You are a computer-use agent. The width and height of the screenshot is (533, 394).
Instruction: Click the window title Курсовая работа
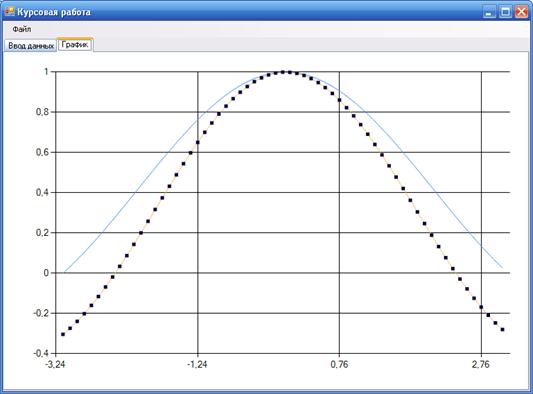pyautogui.click(x=54, y=12)
